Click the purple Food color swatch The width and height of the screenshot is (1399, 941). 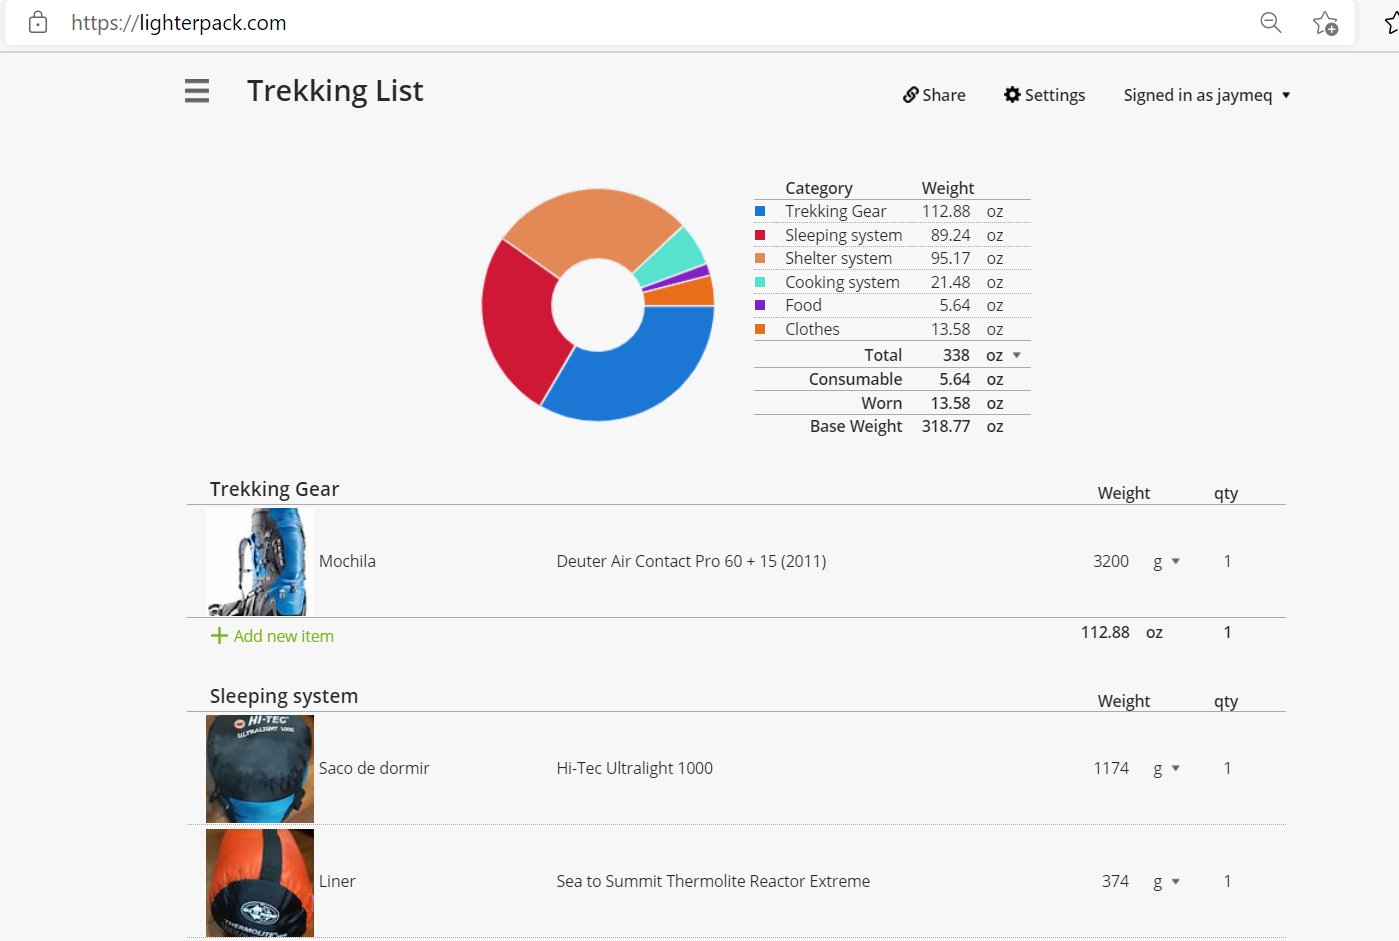point(760,305)
